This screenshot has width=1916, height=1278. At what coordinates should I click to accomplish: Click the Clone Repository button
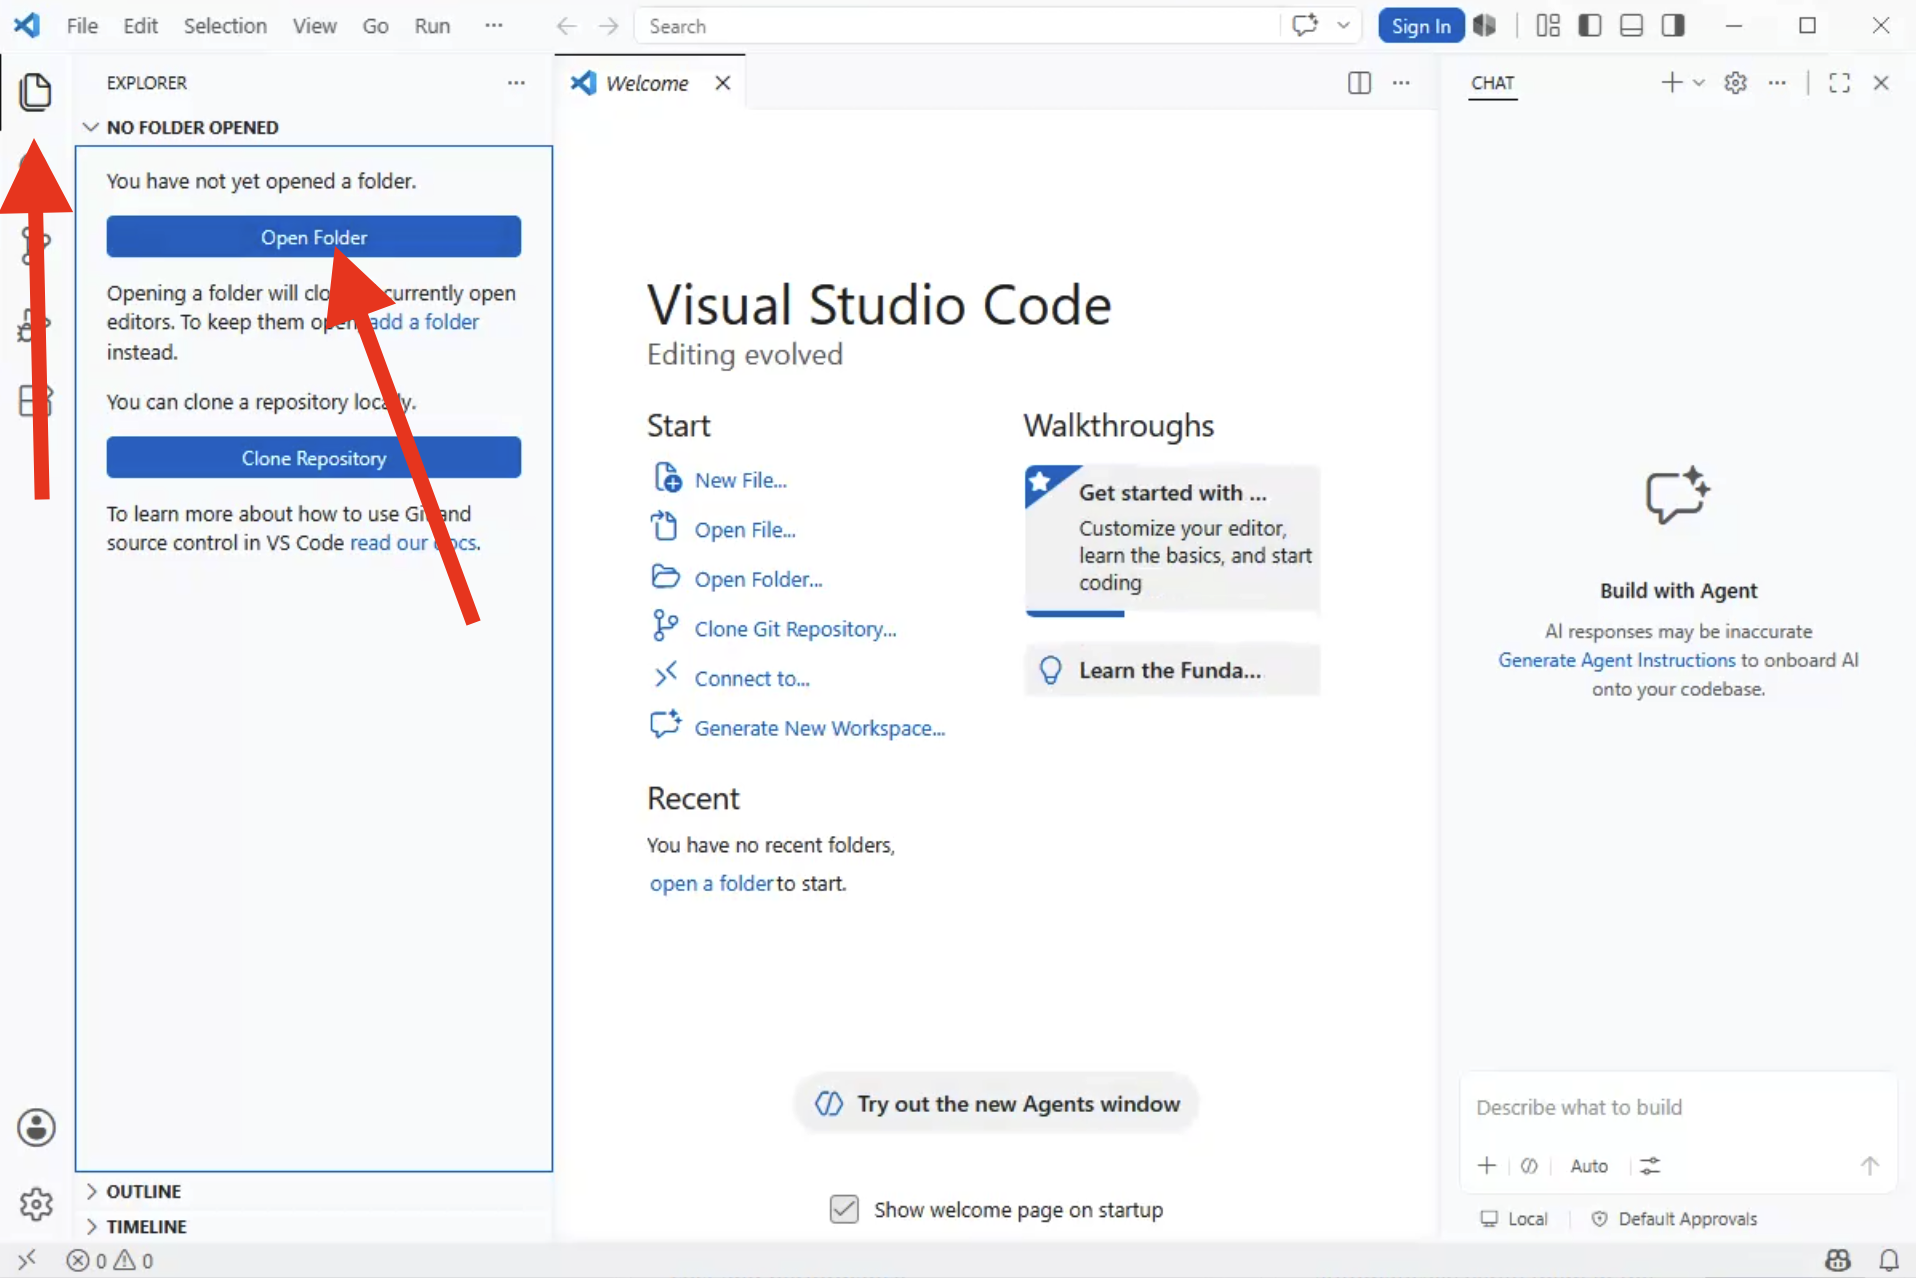point(314,458)
